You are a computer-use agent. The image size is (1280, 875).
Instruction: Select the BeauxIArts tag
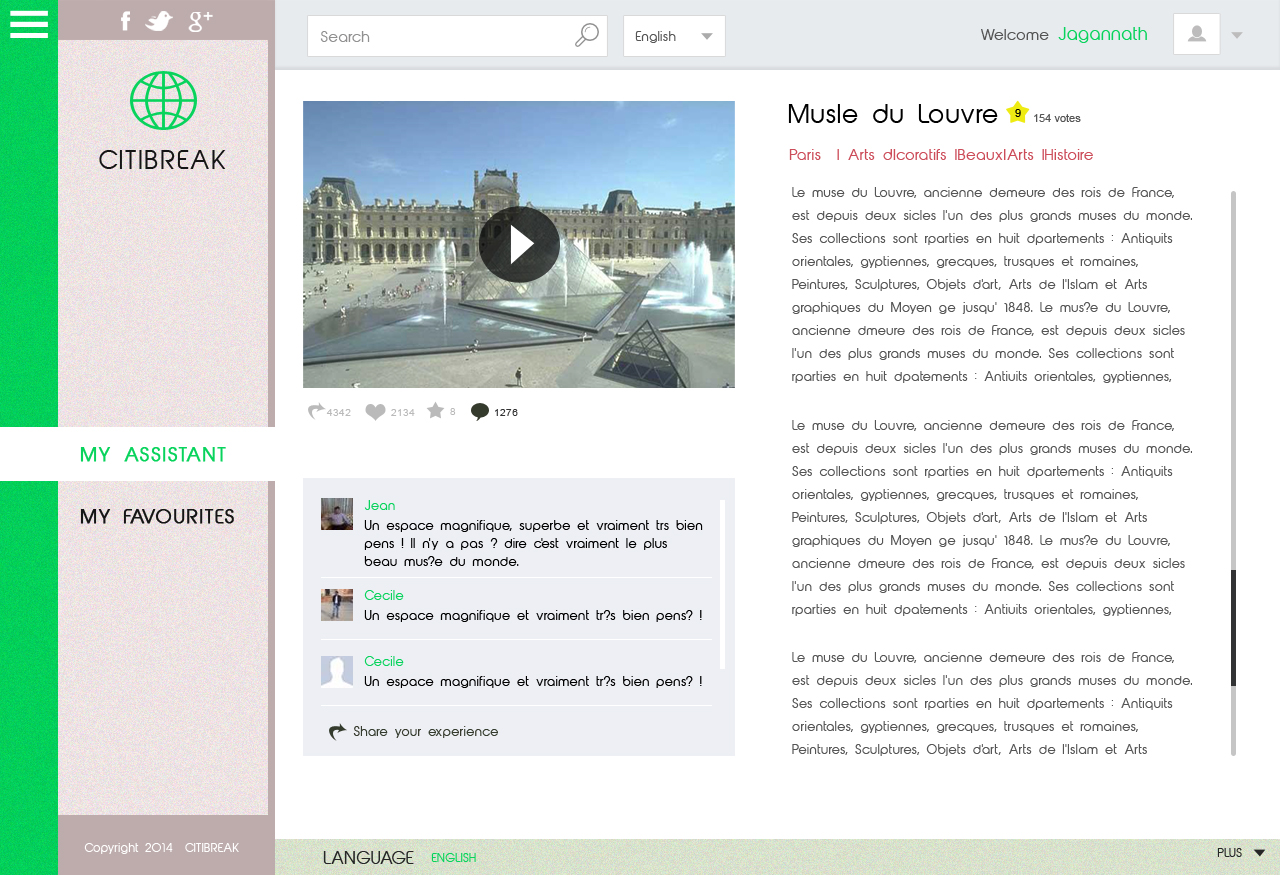pyautogui.click(x=996, y=154)
